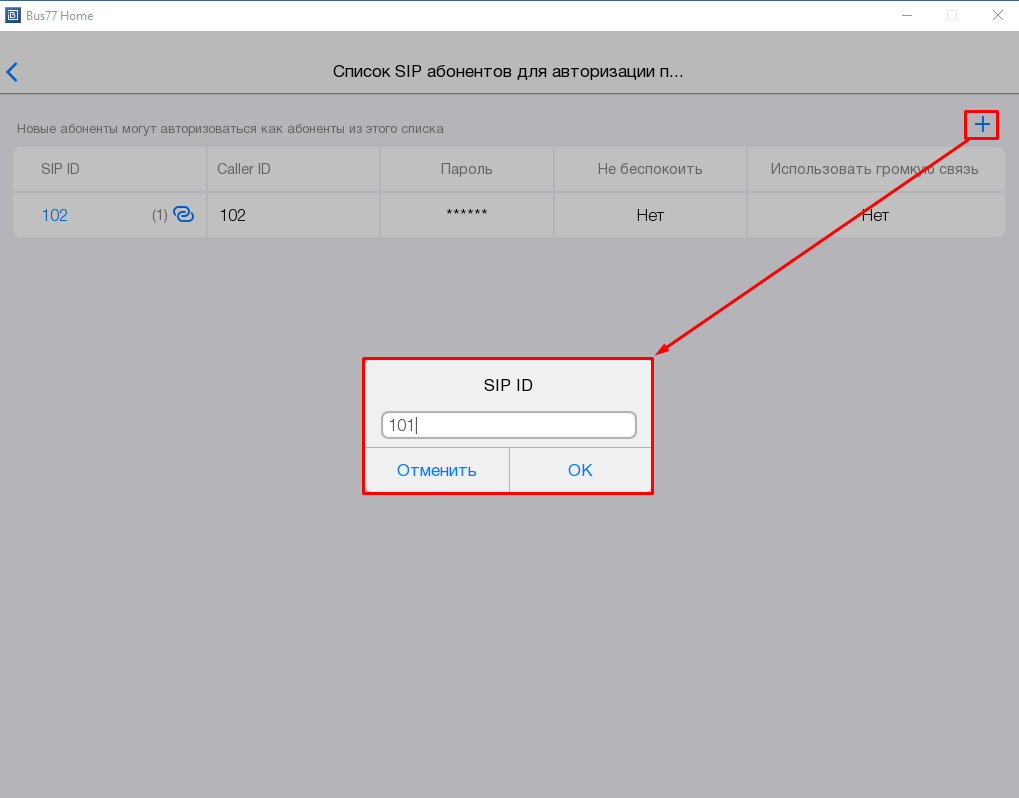1019x798 pixels.
Task: Click the Использовать громкую связь column header
Action: tap(874, 169)
